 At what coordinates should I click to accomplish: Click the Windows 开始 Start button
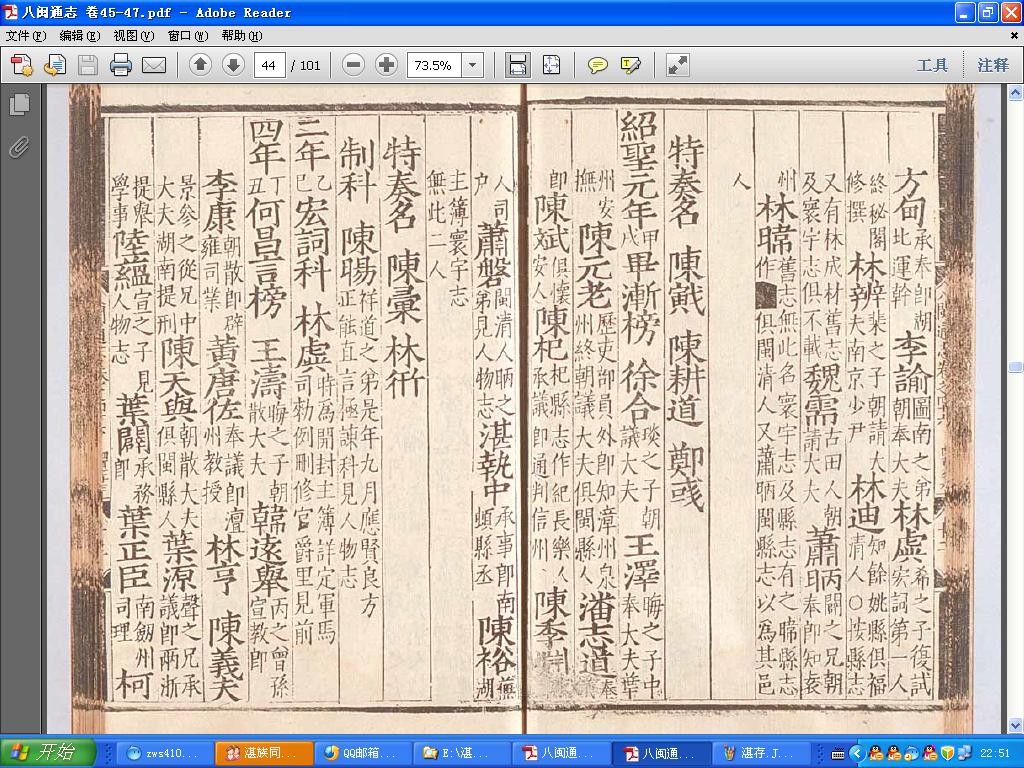(48, 753)
